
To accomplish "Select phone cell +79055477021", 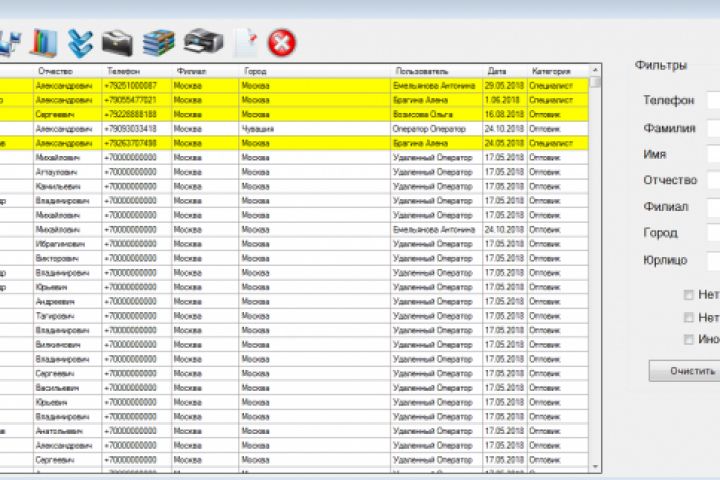I will click(136, 100).
